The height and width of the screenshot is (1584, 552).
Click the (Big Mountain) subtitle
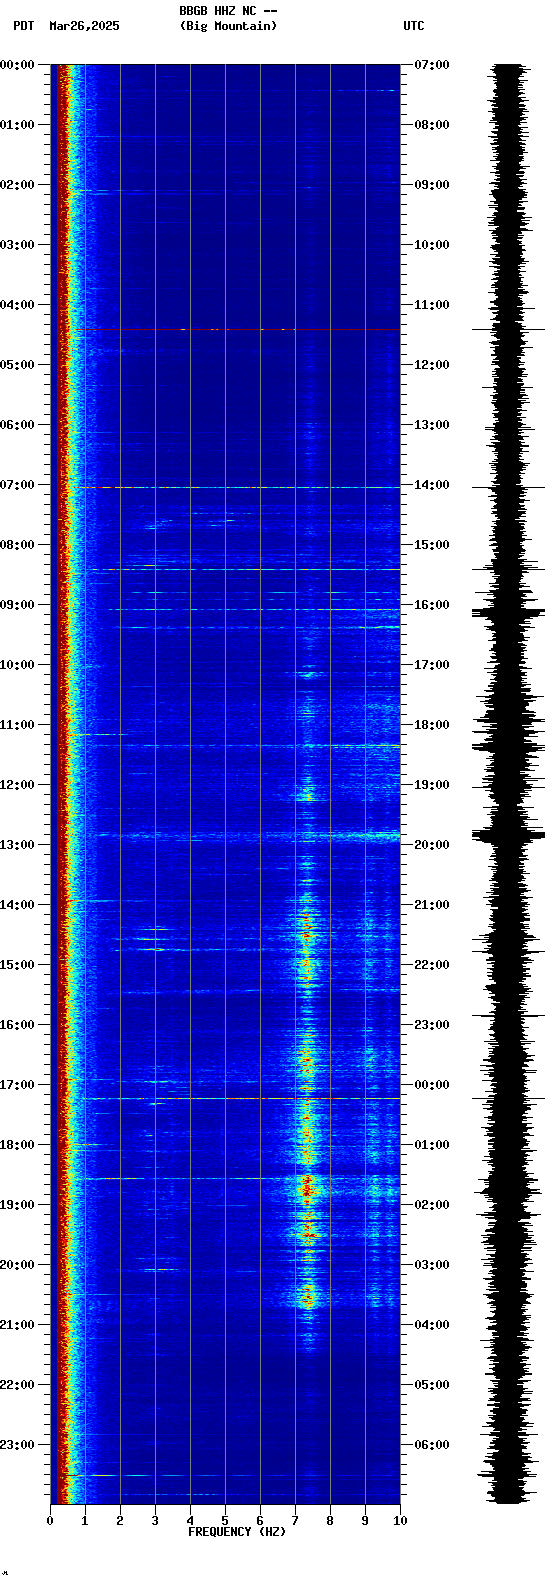(228, 26)
